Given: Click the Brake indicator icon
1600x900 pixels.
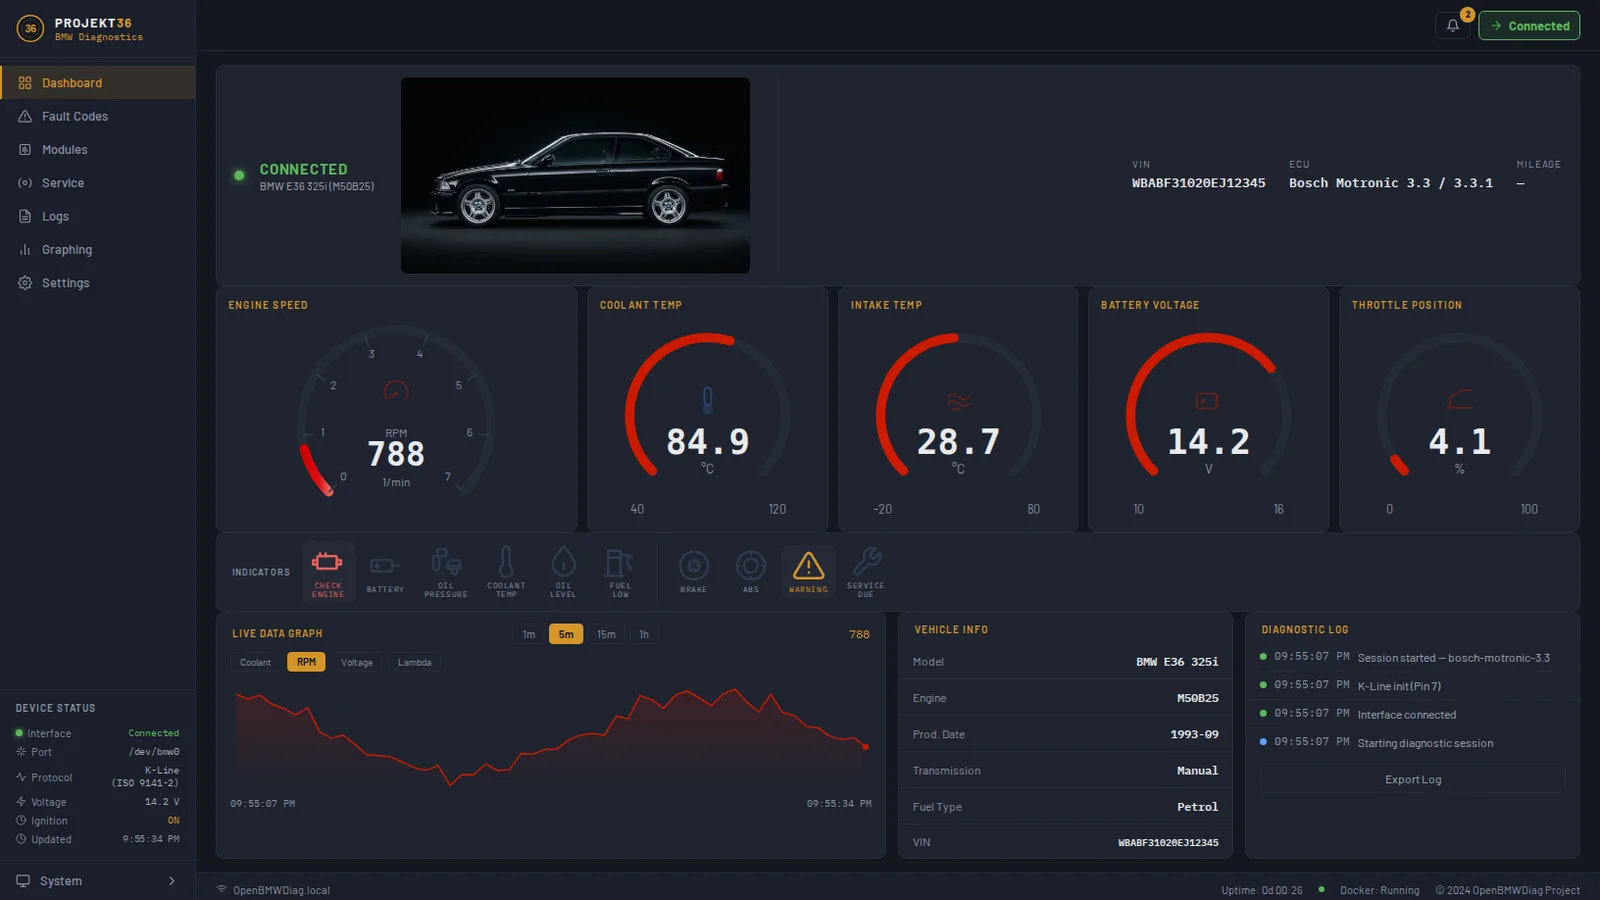Looking at the screenshot, I should coord(694,566).
